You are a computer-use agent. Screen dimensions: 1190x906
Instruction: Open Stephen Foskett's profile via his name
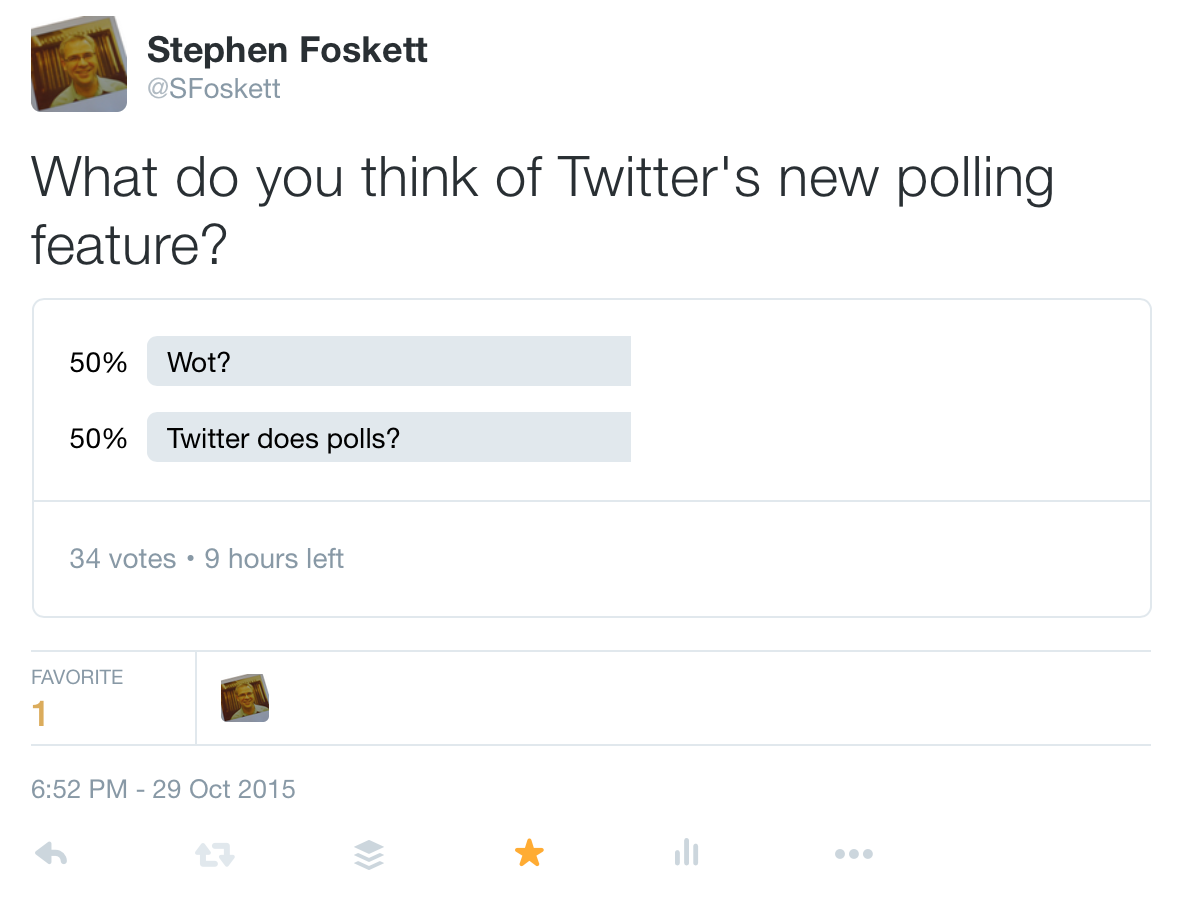pyautogui.click(x=287, y=50)
